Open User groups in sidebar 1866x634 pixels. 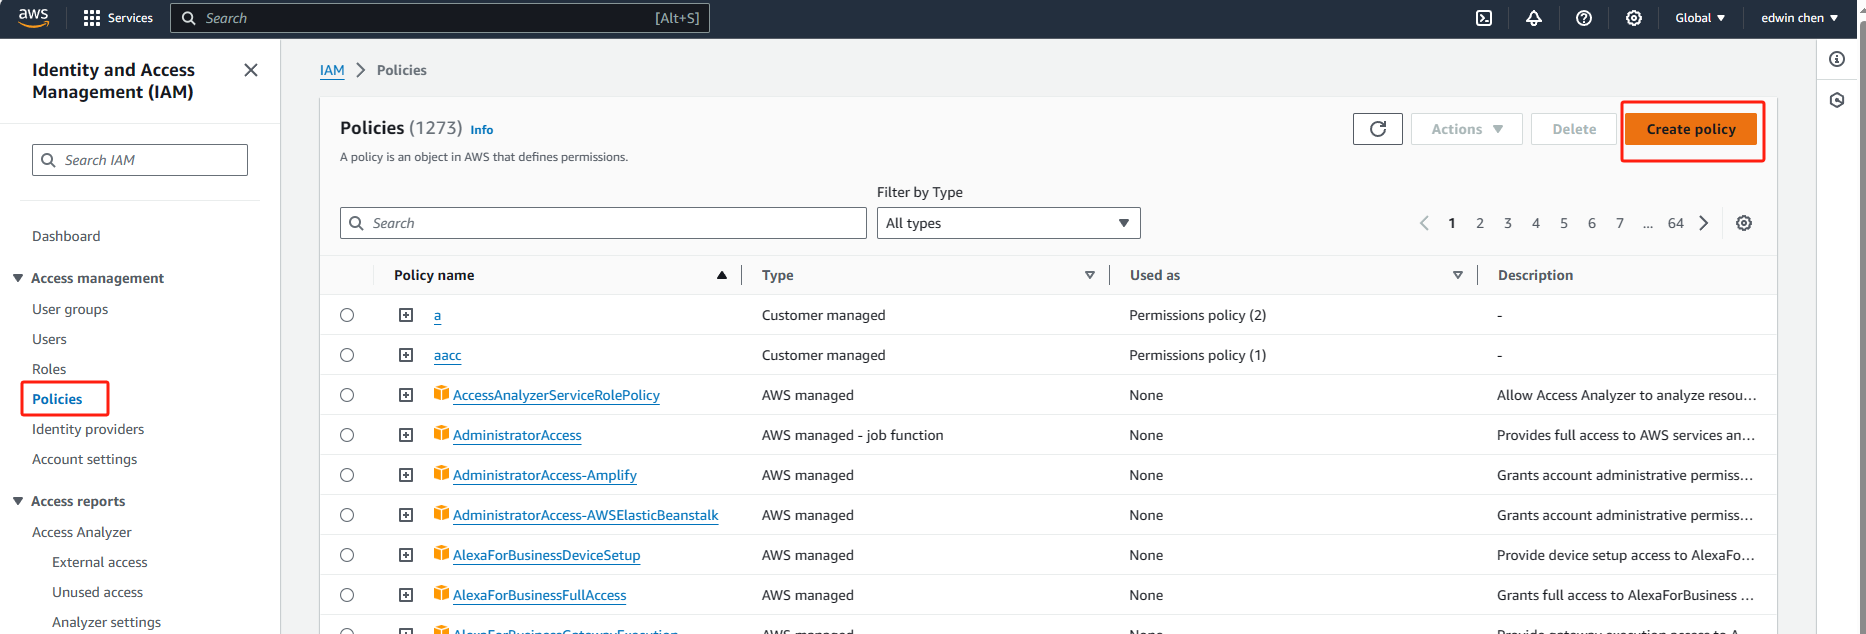tap(70, 309)
